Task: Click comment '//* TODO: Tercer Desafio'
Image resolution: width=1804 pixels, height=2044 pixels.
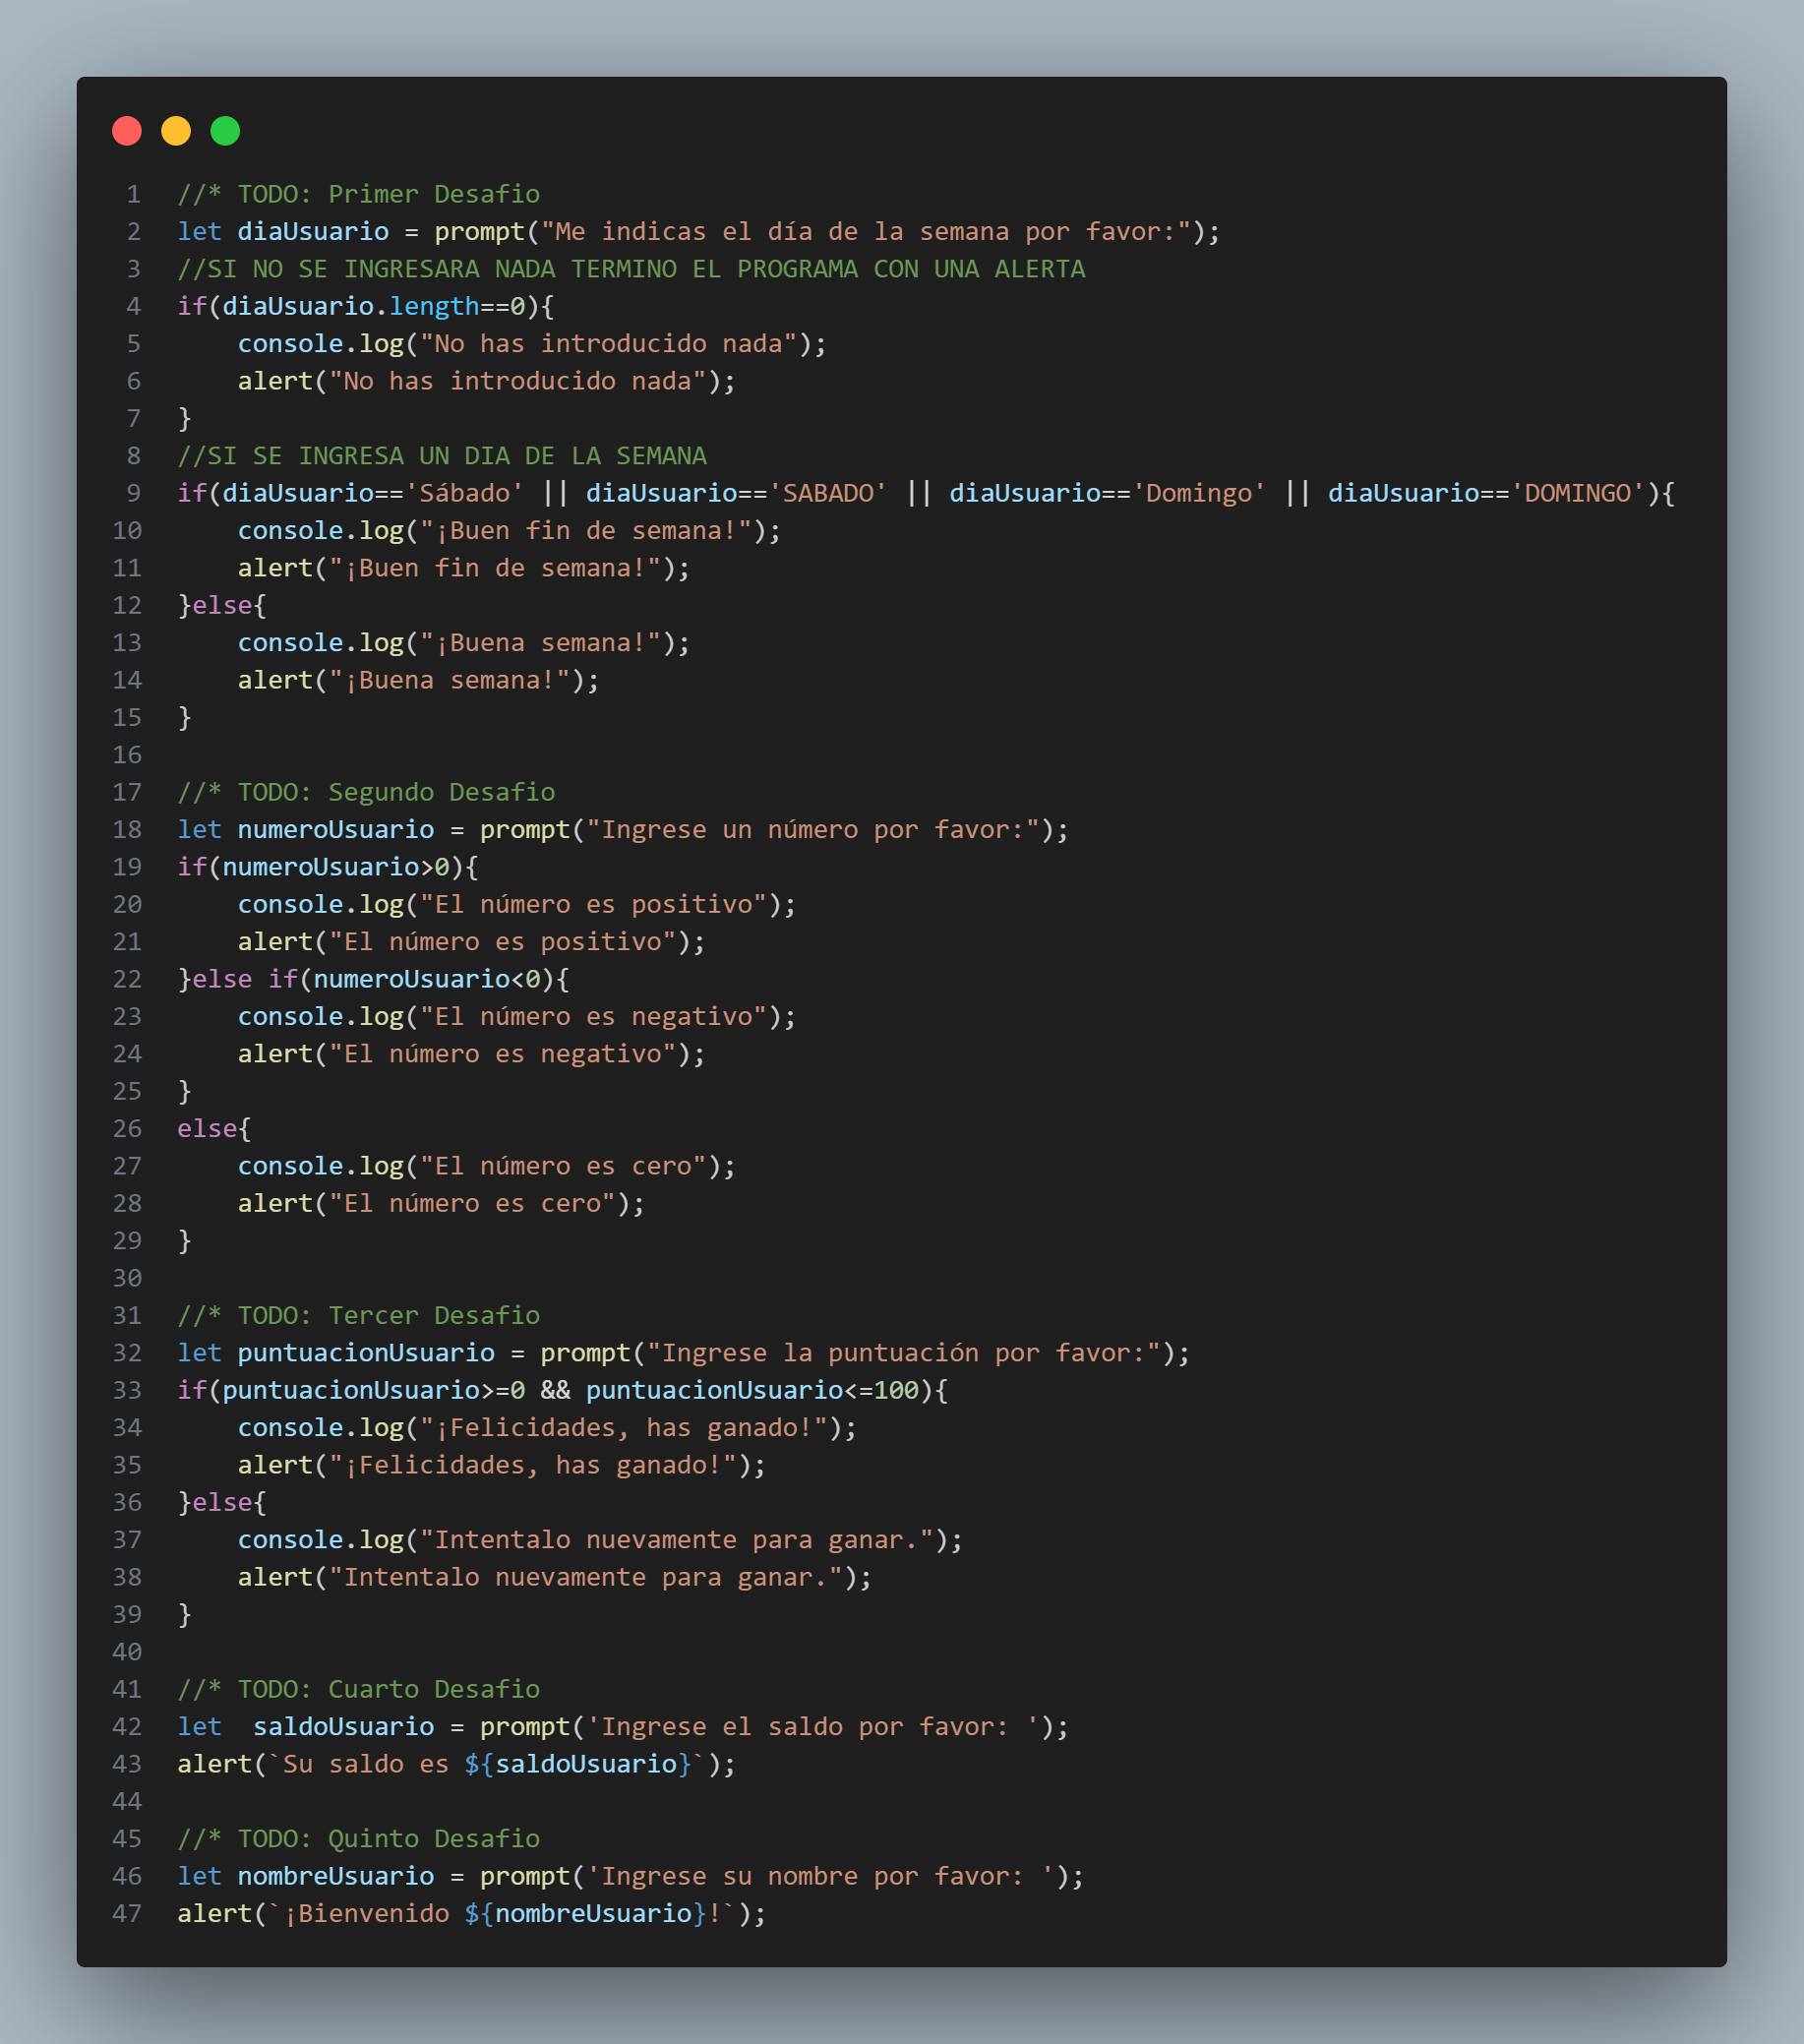Action: tap(358, 1316)
